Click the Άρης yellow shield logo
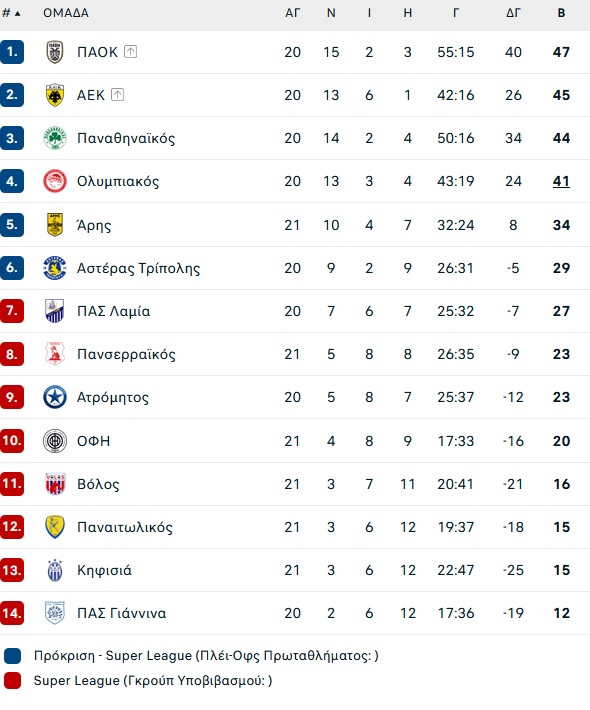 point(55,225)
